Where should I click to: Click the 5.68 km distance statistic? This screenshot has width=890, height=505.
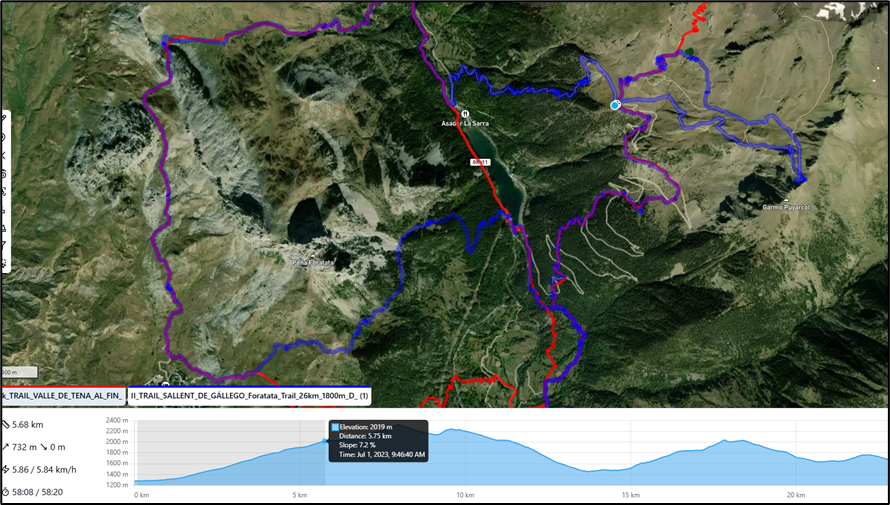(30, 425)
